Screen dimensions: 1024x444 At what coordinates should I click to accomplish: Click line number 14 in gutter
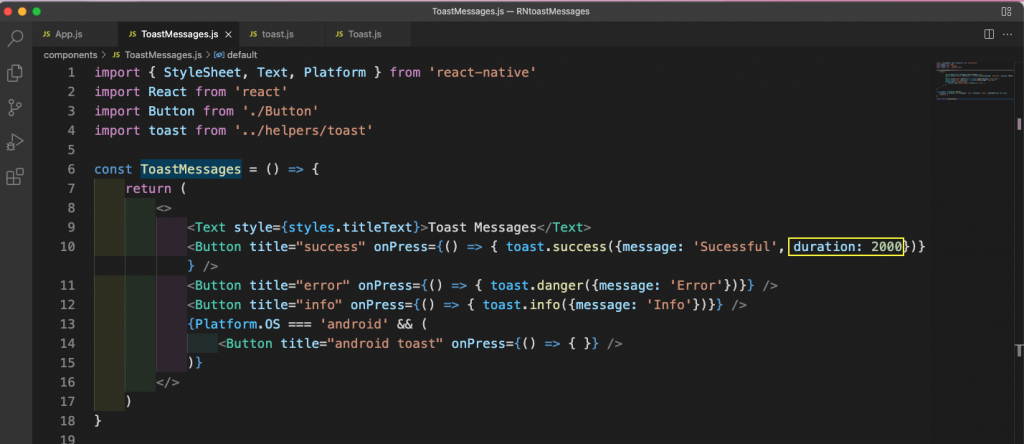(67, 343)
